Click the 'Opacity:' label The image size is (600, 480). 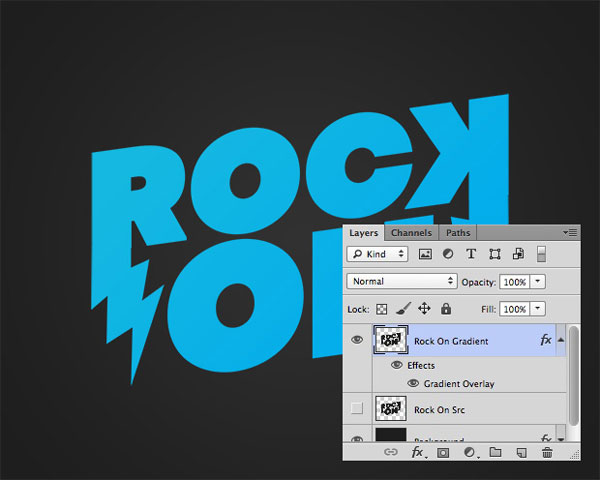478,282
